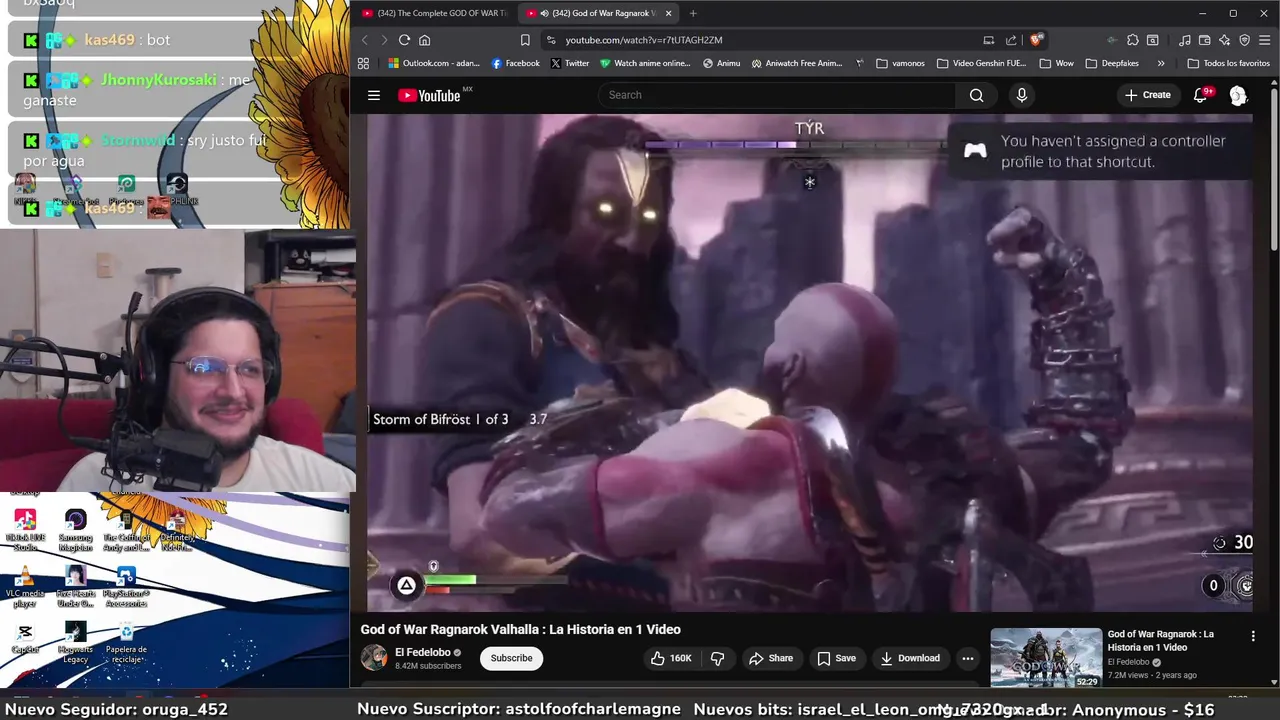This screenshot has width=1280, height=720.
Task: Open PlayStation Accessories desktop shortcut
Action: tap(126, 587)
